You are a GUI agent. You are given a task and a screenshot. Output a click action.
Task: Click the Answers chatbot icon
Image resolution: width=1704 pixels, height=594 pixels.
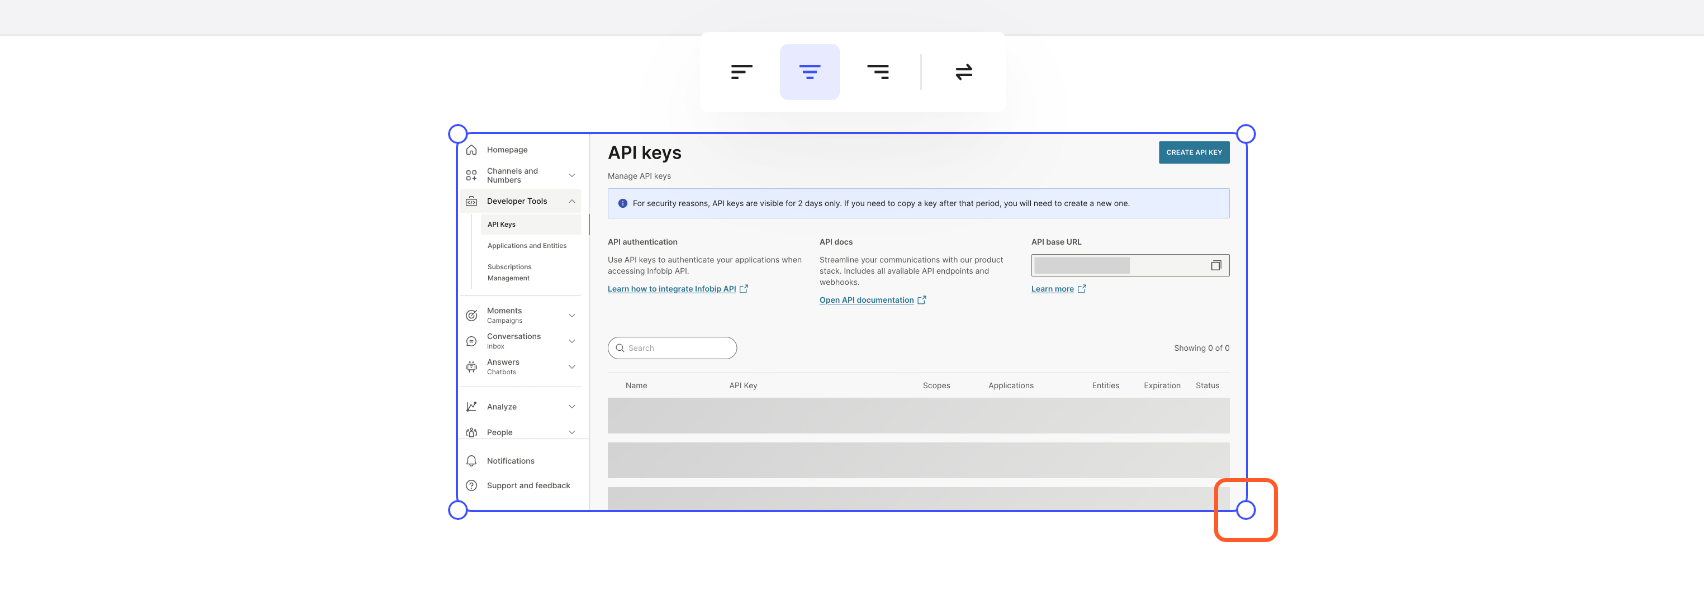pos(471,367)
